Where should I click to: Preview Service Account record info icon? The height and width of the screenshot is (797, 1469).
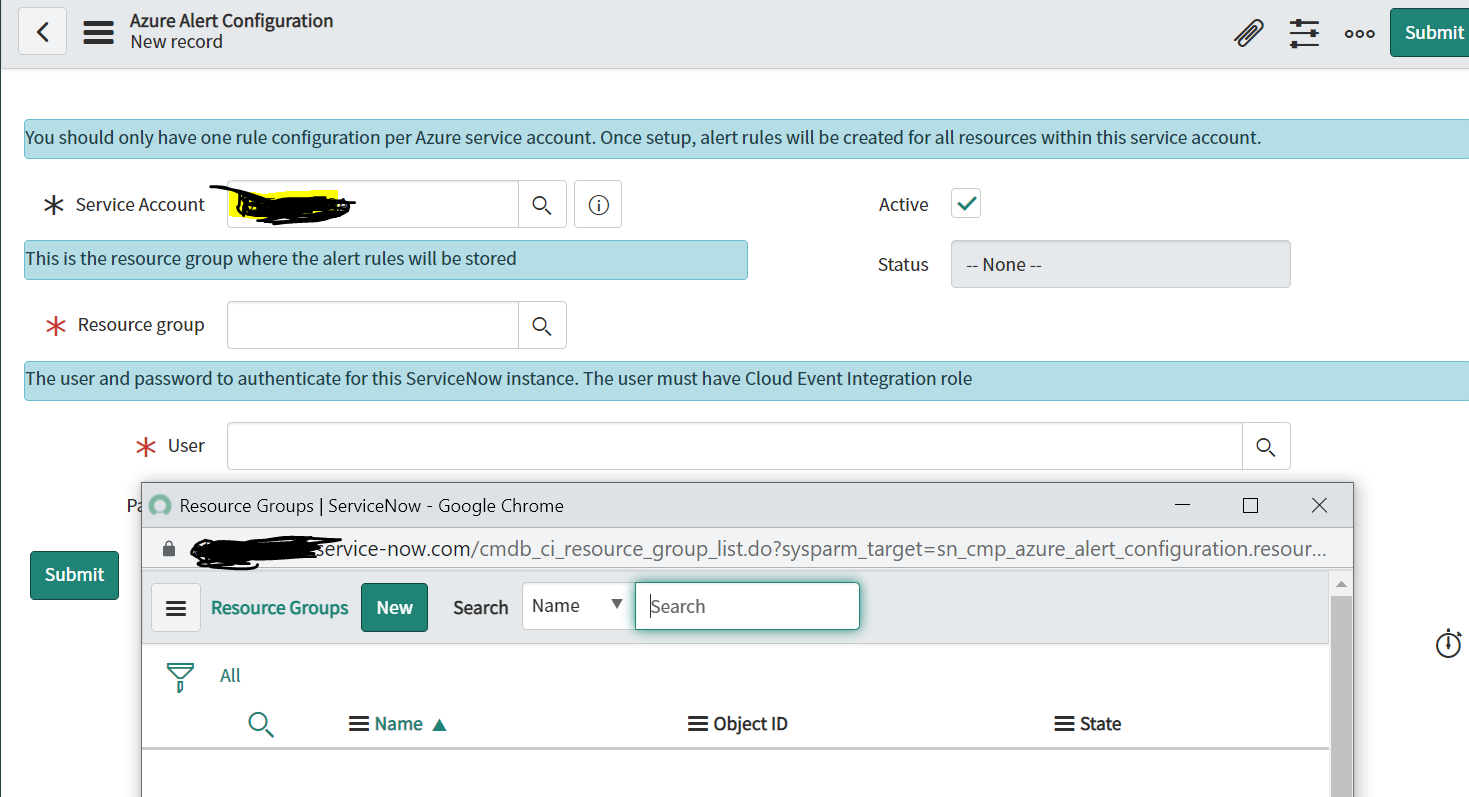[x=598, y=204]
